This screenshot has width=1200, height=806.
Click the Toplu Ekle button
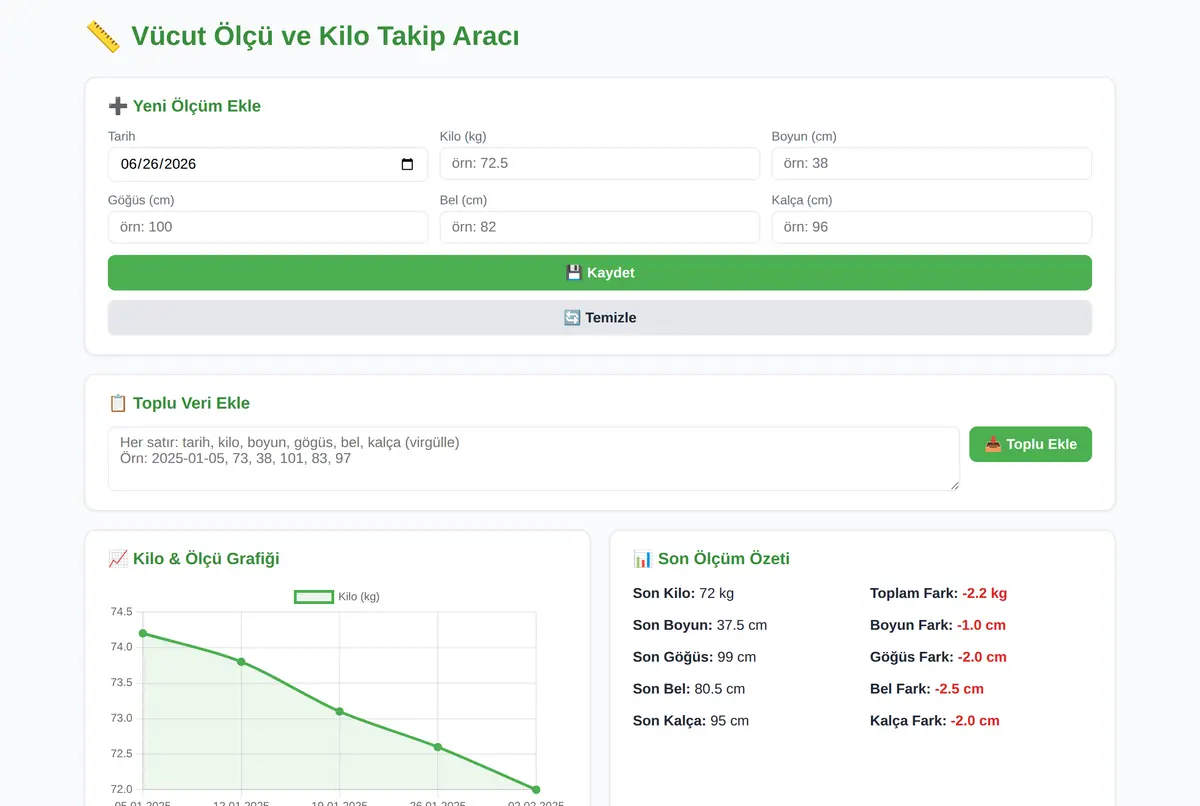pyautogui.click(x=1030, y=444)
